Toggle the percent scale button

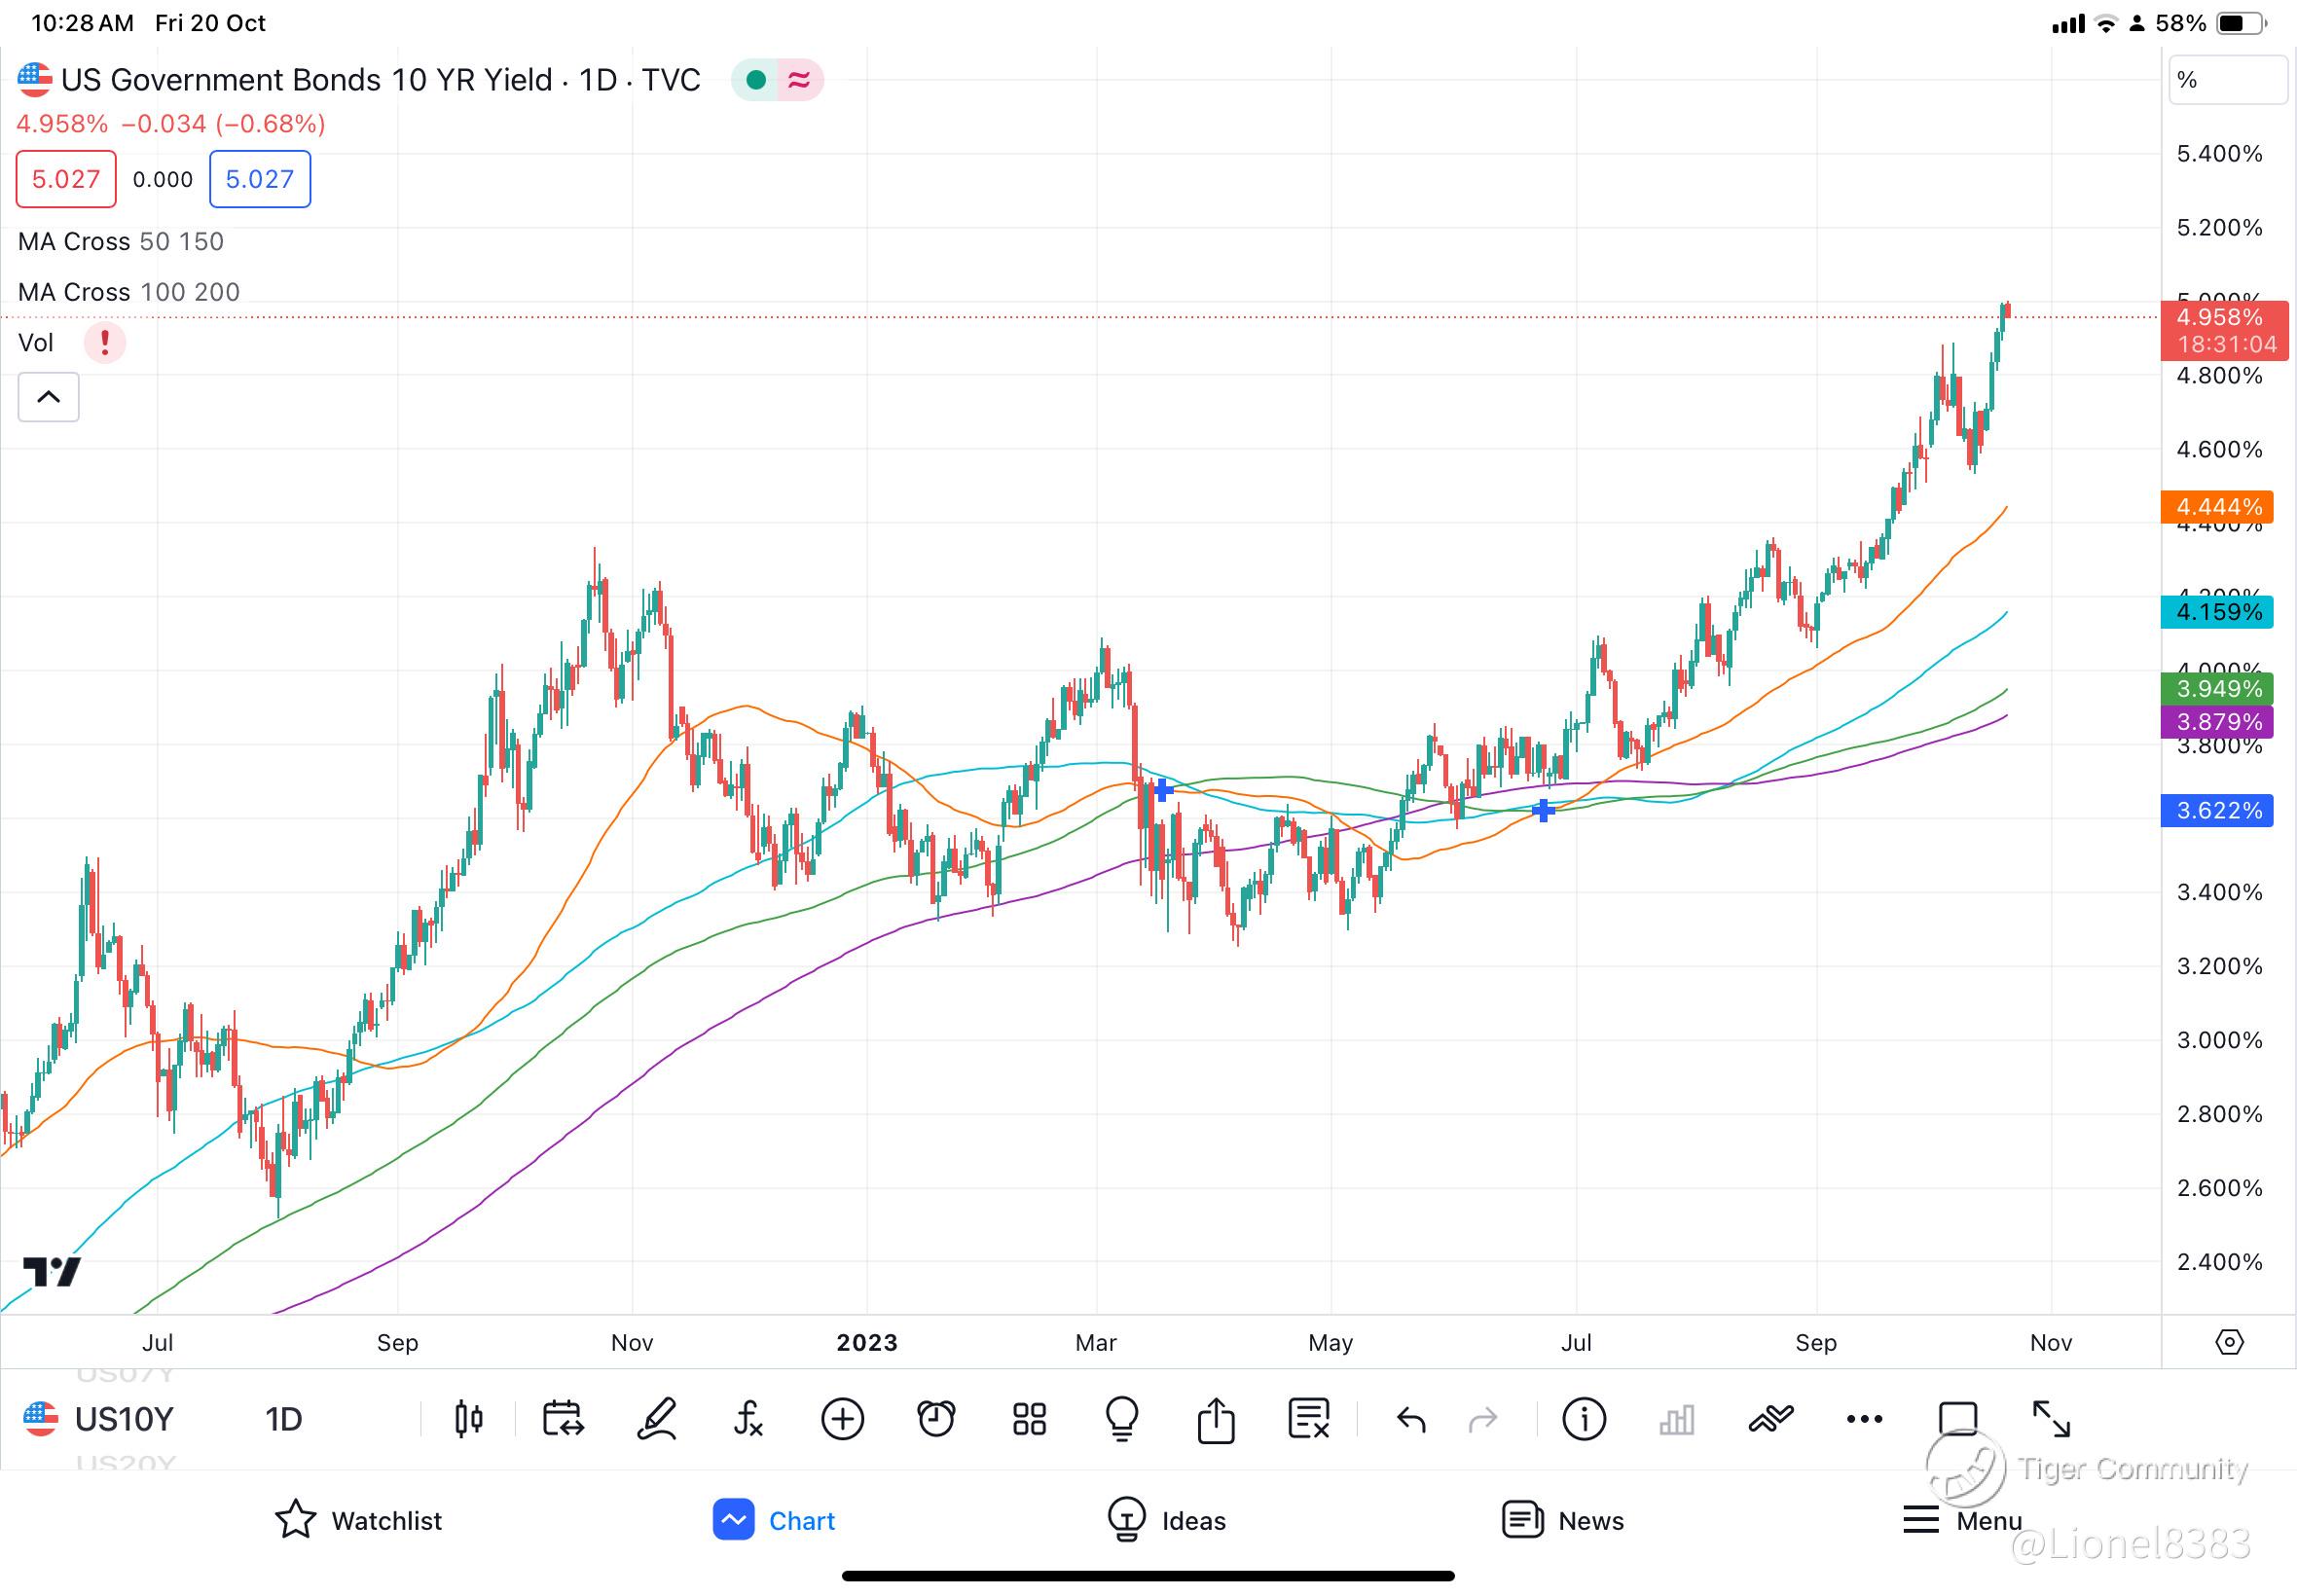coord(2226,80)
